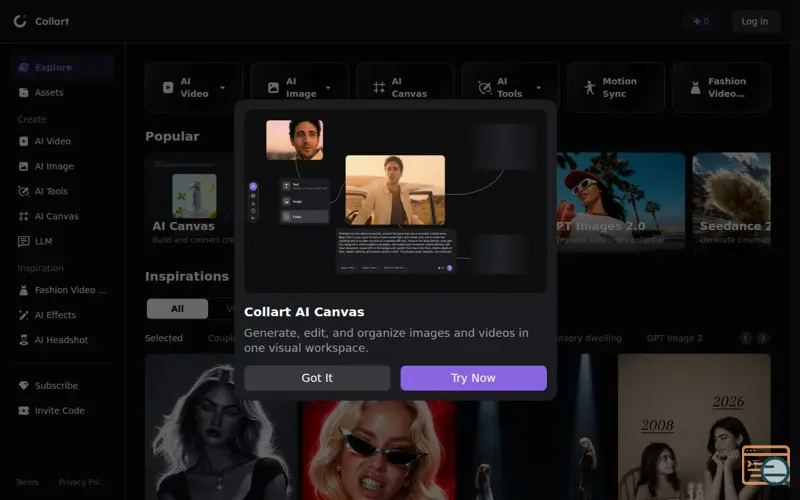This screenshot has width=800, height=500.
Task: Select the Motion Sync card label
Action: pyautogui.click(x=619, y=88)
